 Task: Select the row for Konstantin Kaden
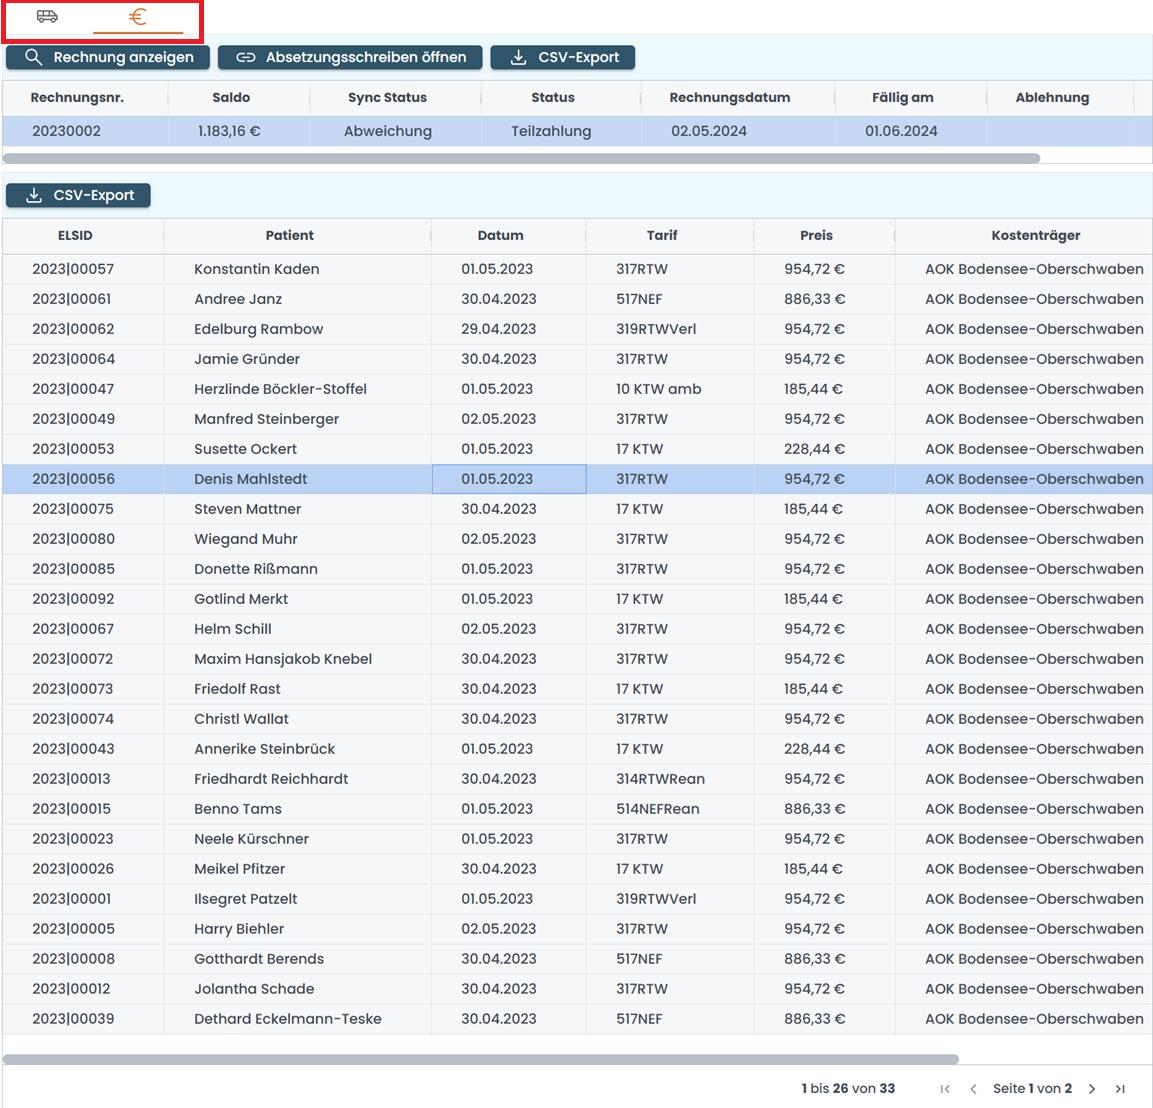pos(290,268)
